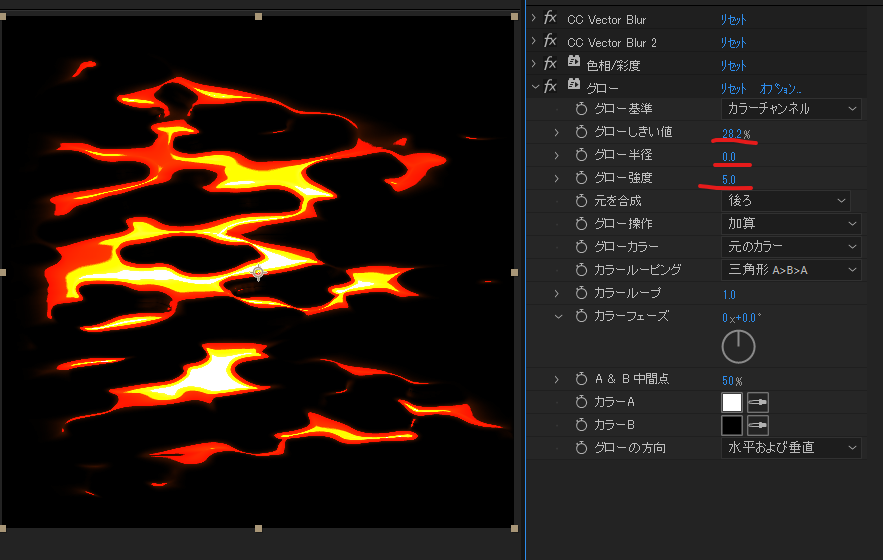Image resolution: width=883 pixels, height=560 pixels.
Task: Open グロー オプション link
Action: click(781, 89)
